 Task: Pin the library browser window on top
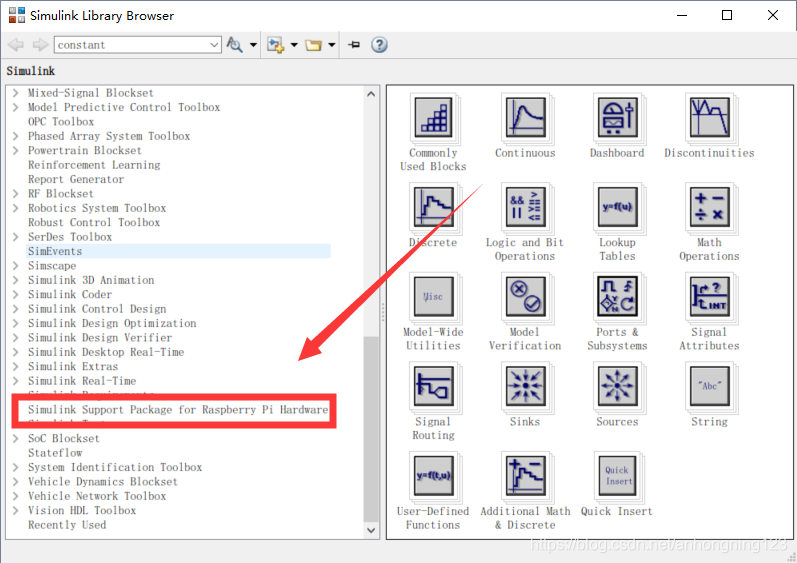[353, 45]
